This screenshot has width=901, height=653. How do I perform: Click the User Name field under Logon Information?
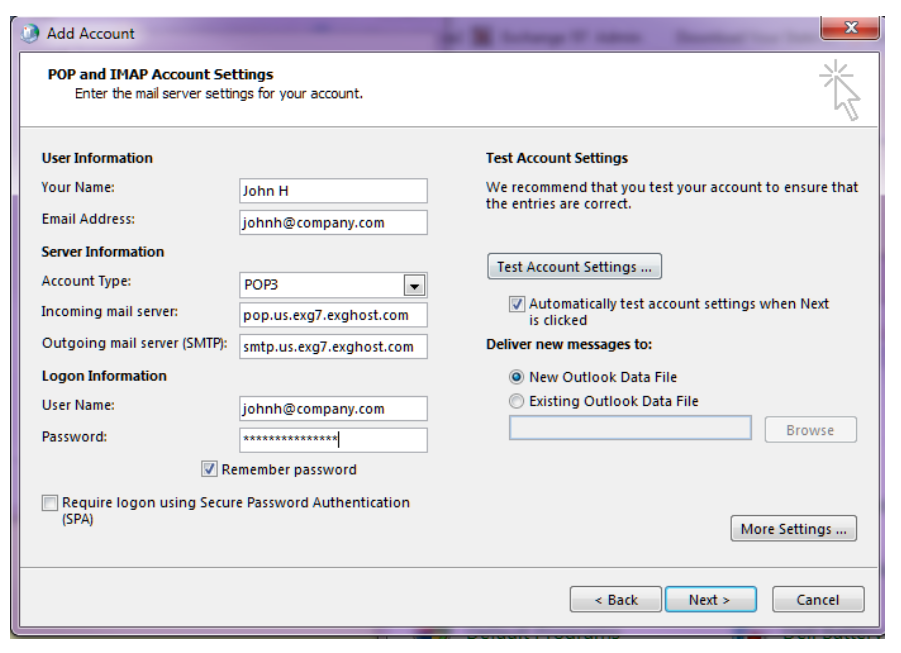click(x=333, y=409)
